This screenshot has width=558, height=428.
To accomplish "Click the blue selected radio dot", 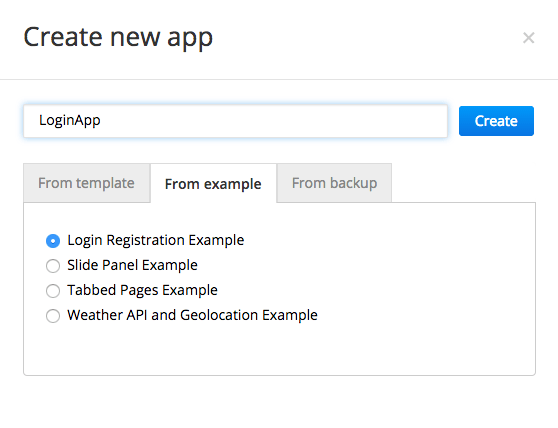I will pos(53,241).
